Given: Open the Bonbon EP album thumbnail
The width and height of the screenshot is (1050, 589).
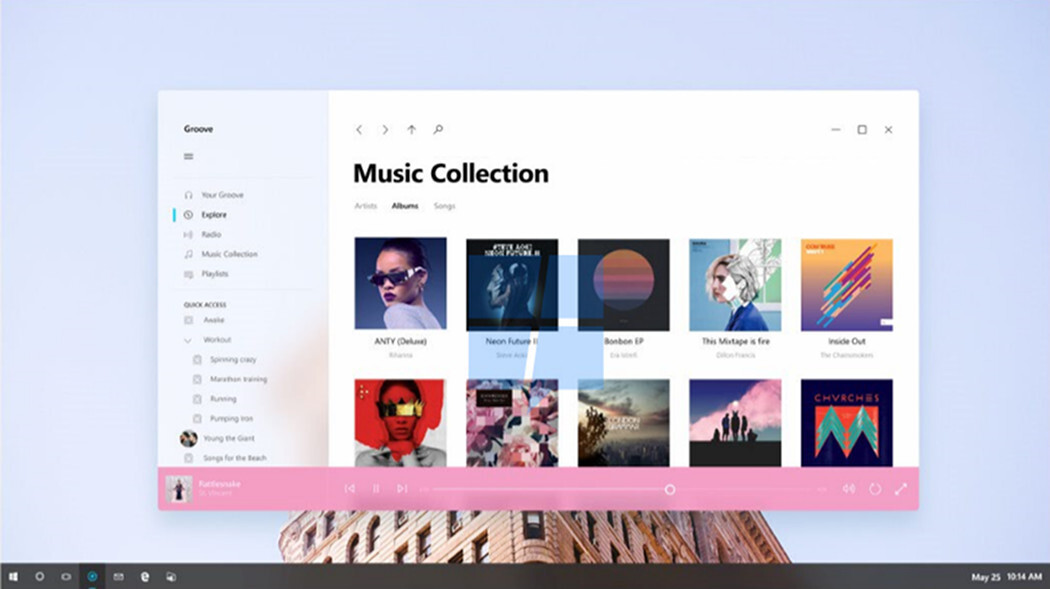Looking at the screenshot, I should (622, 284).
